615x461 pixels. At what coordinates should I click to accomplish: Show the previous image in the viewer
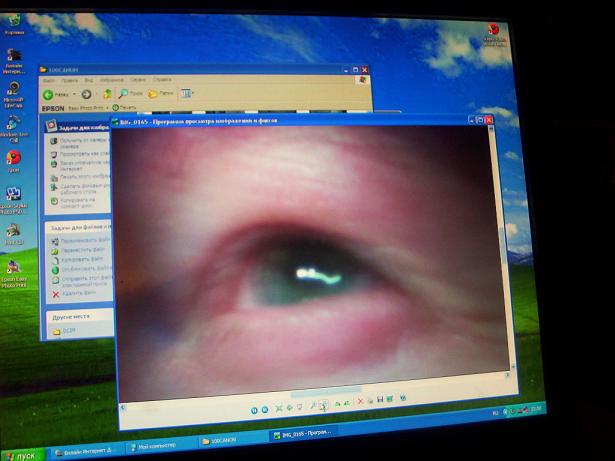tap(254, 410)
